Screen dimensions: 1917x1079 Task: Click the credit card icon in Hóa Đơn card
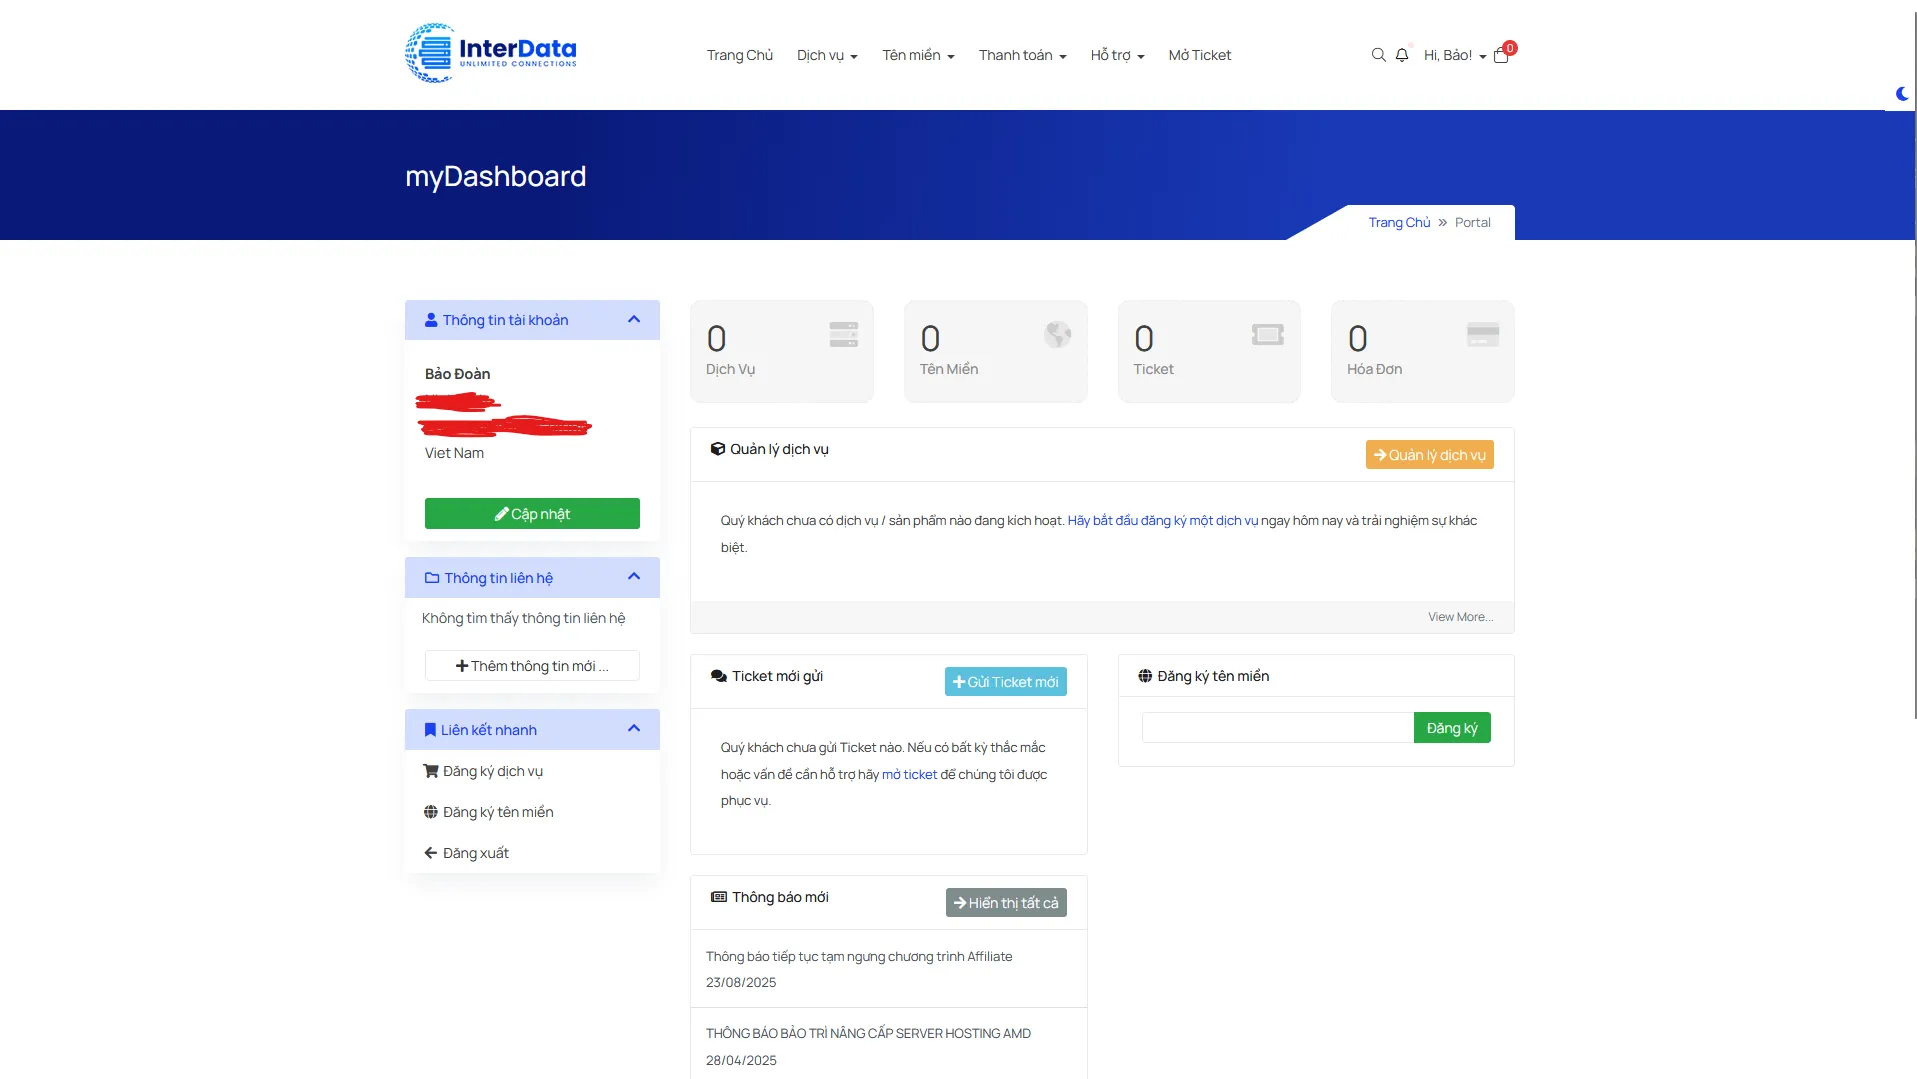pyautogui.click(x=1483, y=335)
